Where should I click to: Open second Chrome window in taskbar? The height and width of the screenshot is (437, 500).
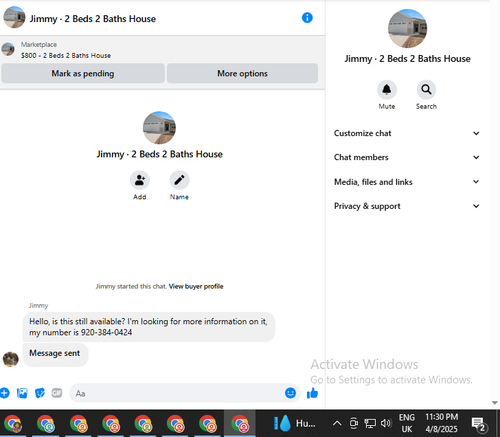coord(45,423)
